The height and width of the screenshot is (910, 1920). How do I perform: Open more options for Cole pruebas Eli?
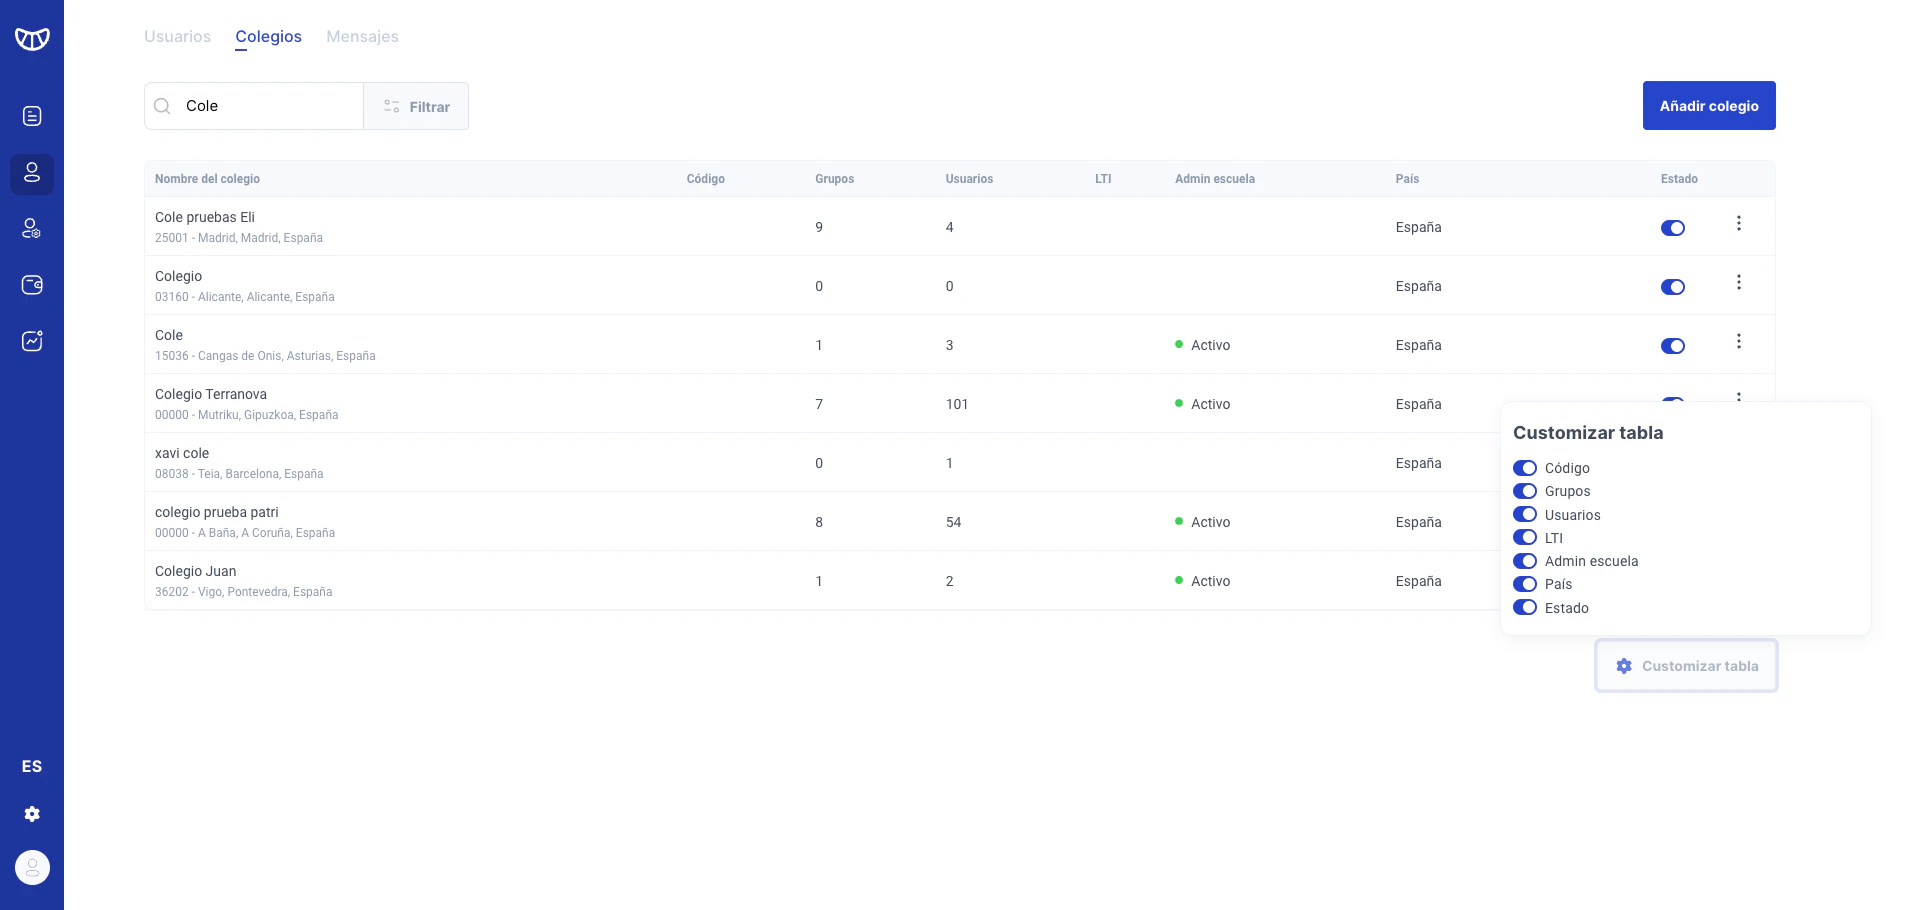(x=1739, y=223)
